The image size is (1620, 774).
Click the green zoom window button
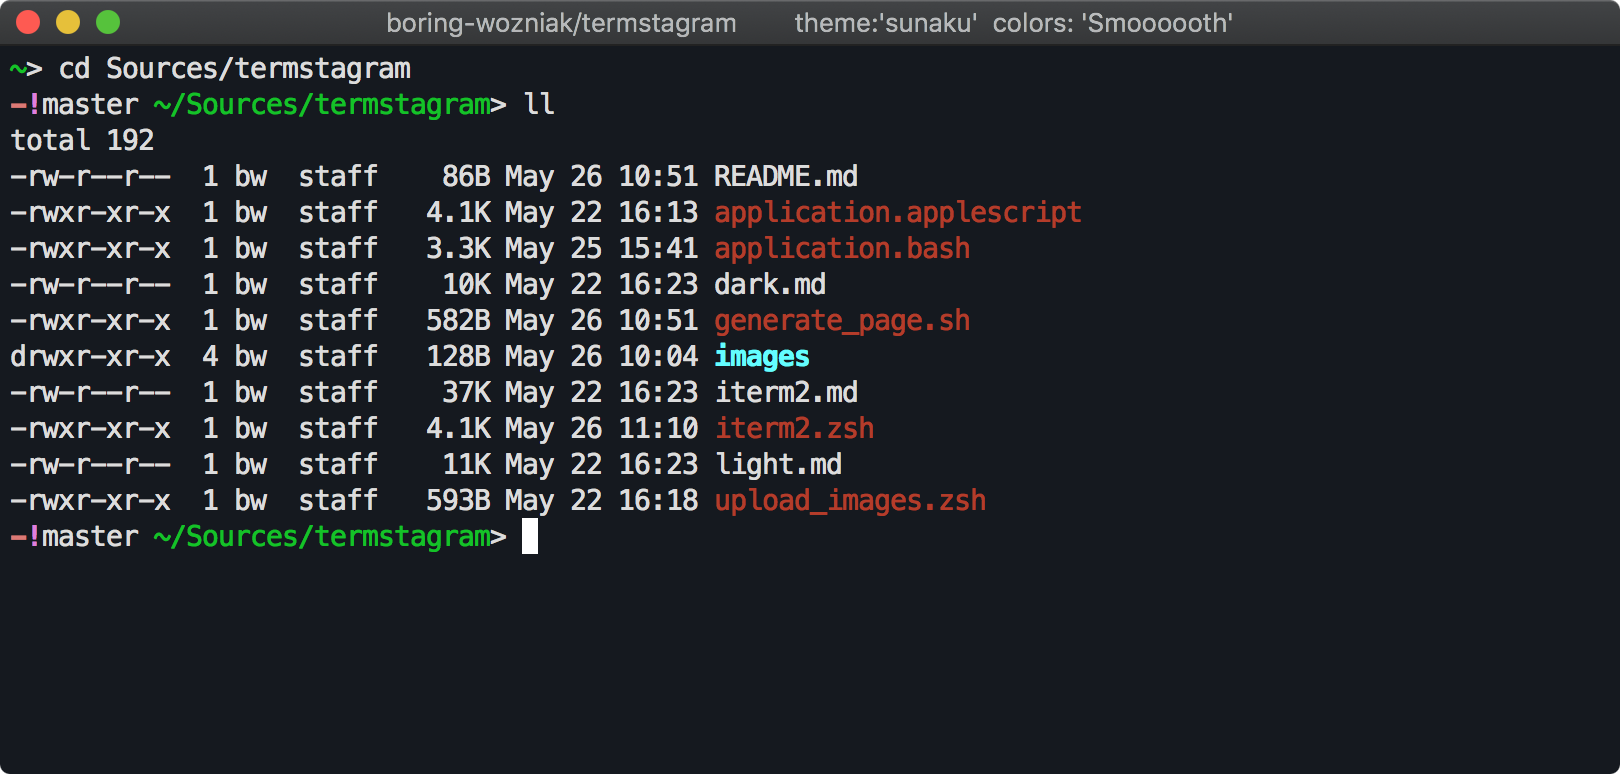click(108, 22)
